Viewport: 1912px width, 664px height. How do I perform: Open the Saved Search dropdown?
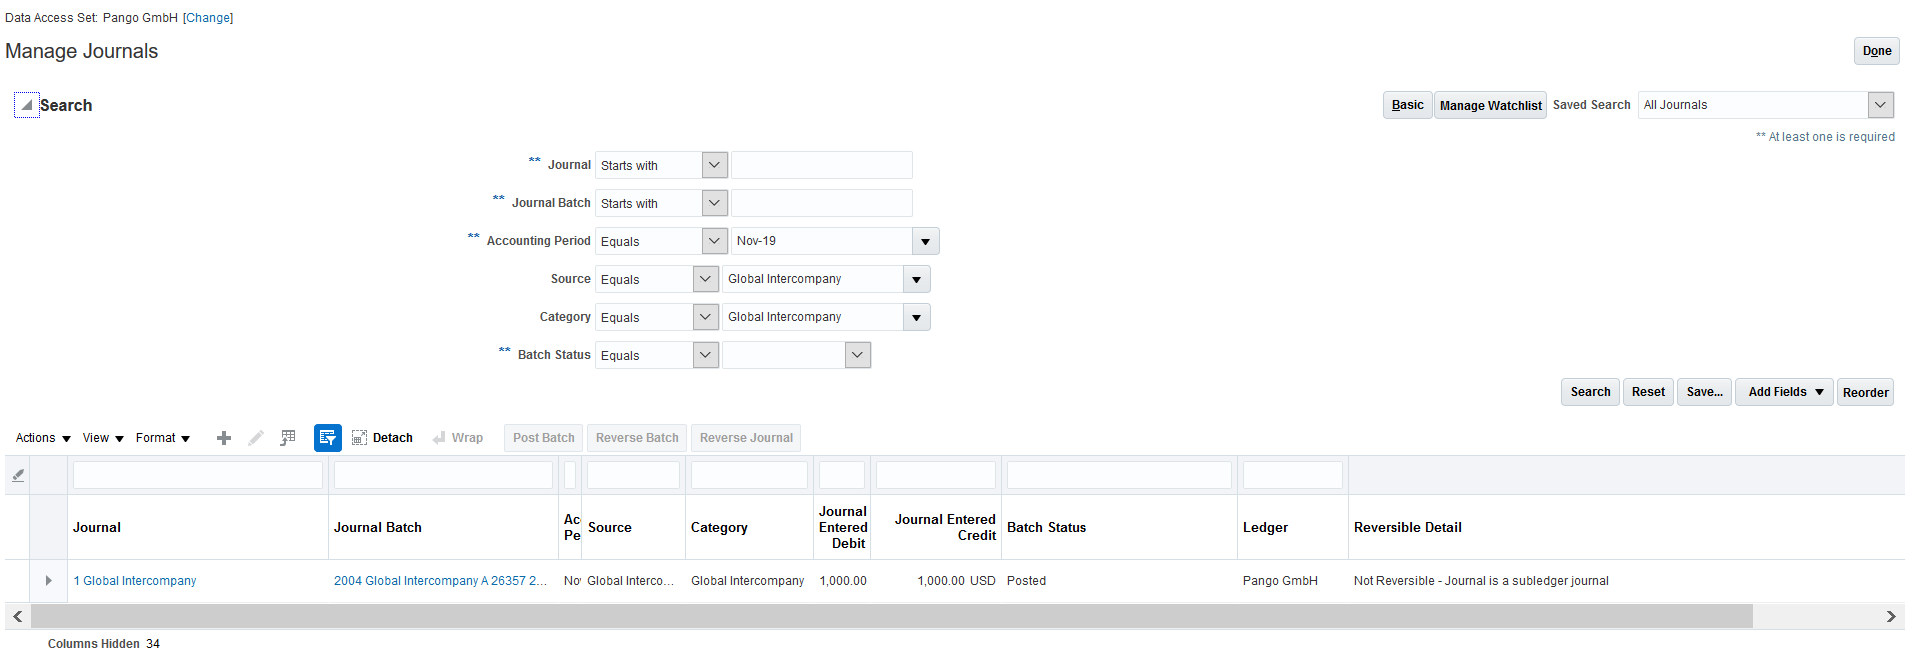pyautogui.click(x=1880, y=105)
